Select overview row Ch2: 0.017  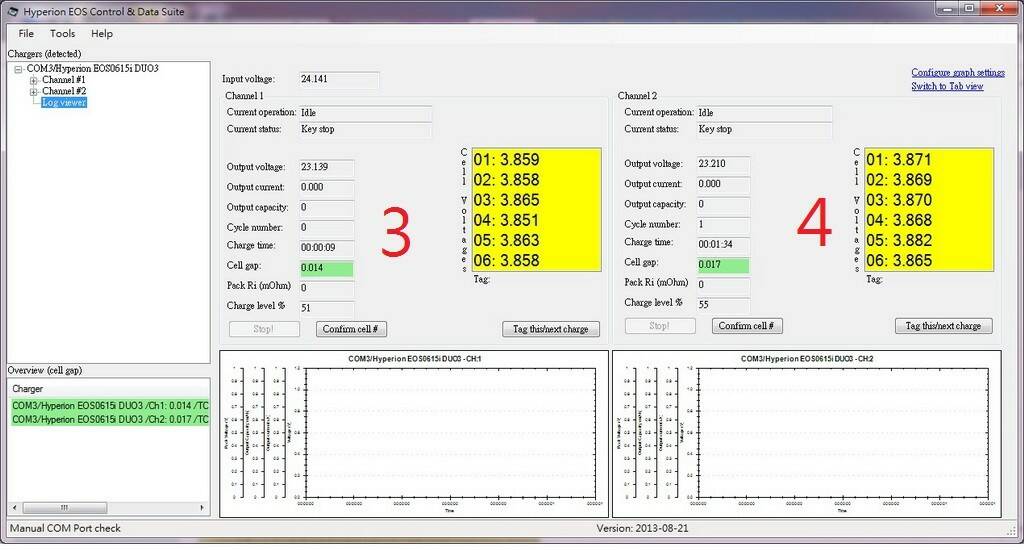coord(110,419)
